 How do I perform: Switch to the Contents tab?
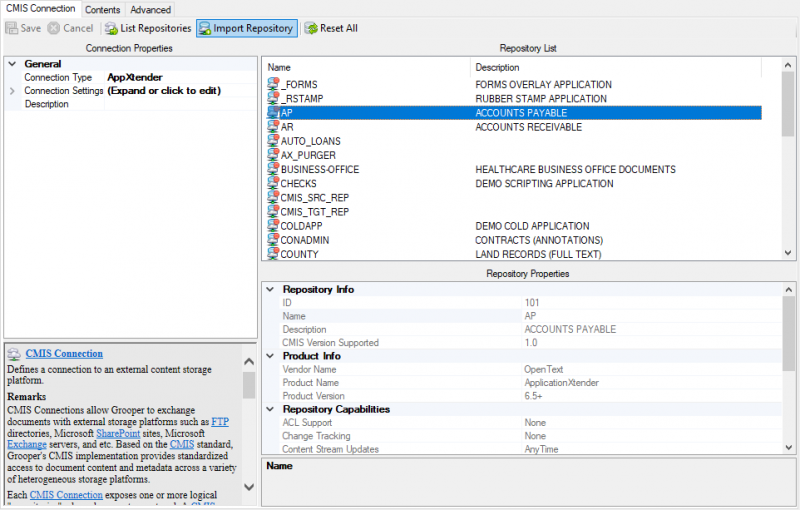coord(102,9)
